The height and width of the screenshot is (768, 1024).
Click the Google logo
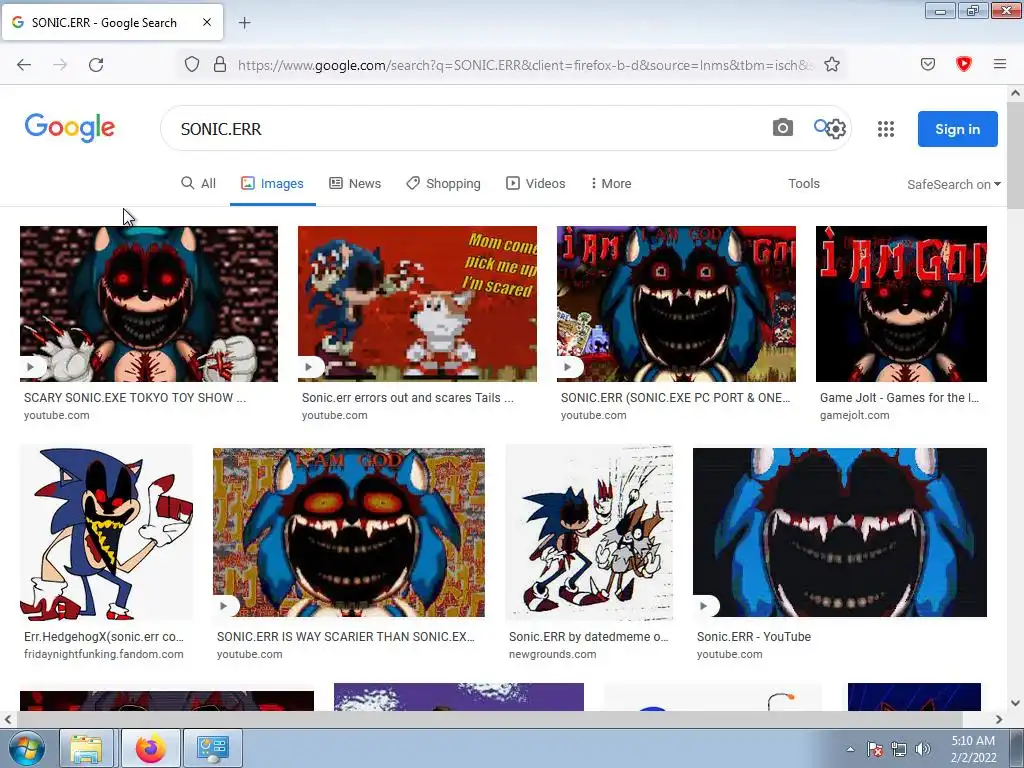(x=70, y=127)
